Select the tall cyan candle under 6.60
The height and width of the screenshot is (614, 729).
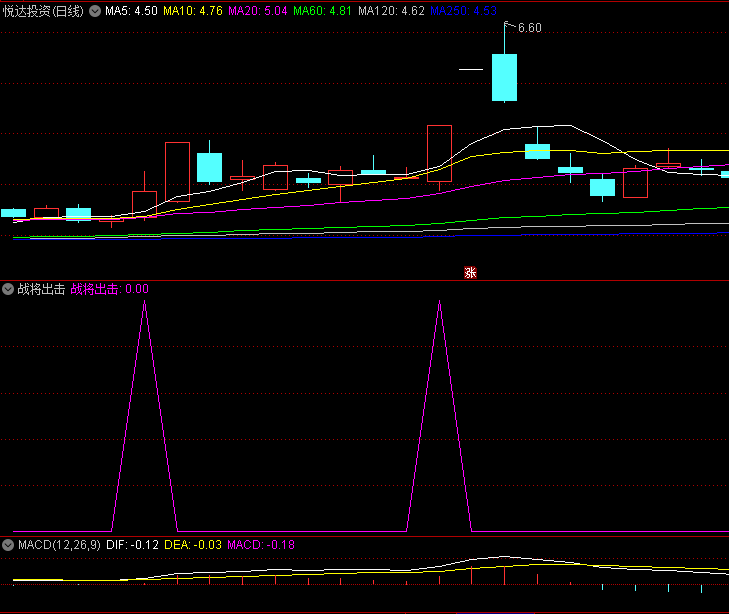504,77
